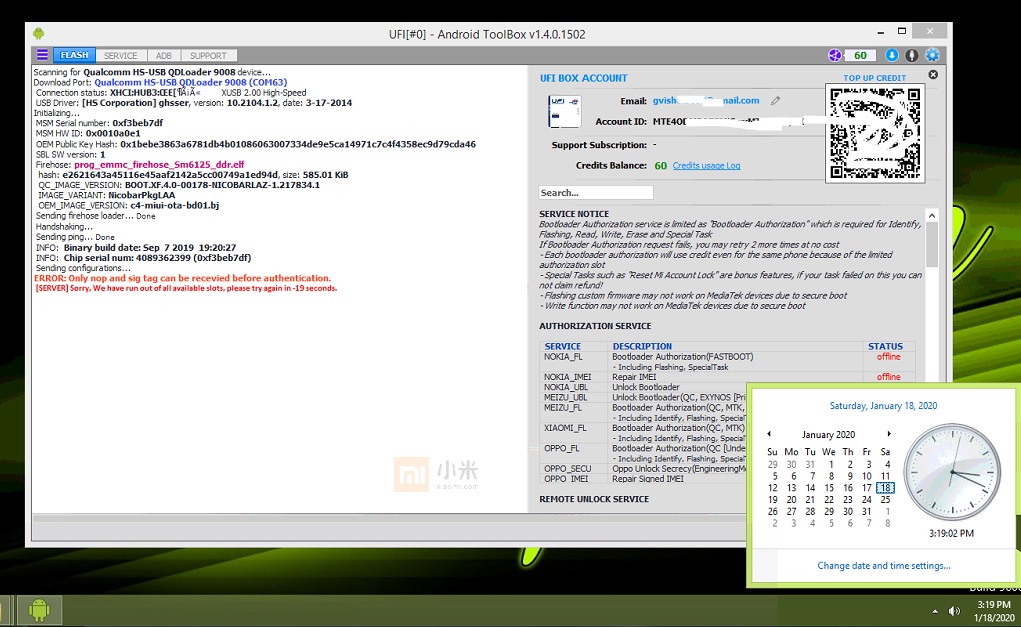Screen dimensions: 1021x627
Task: Open the Credits usage Log link
Action: (706, 165)
